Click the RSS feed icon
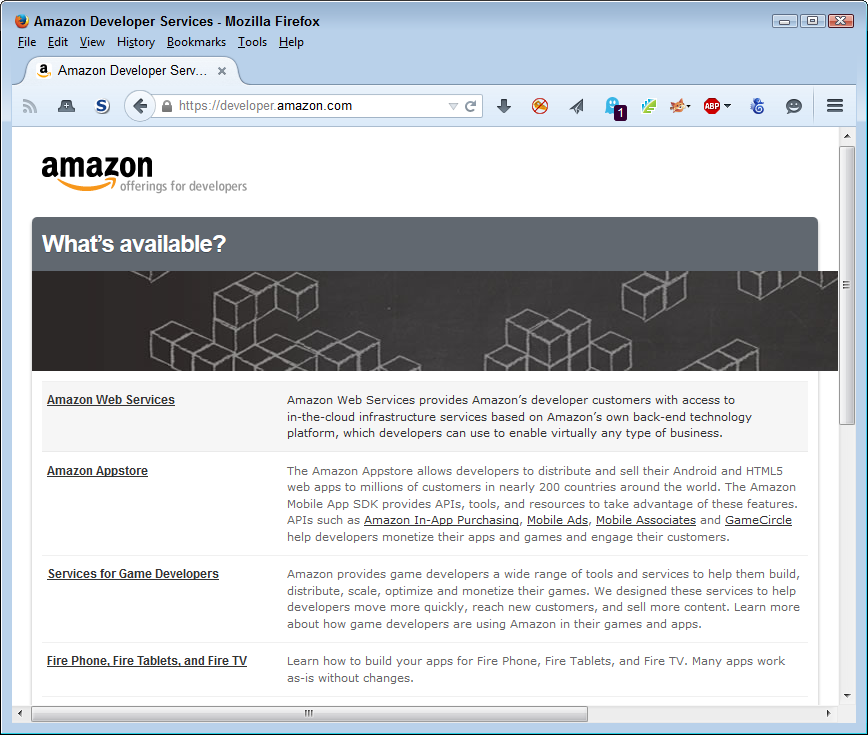868x735 pixels. [29, 105]
